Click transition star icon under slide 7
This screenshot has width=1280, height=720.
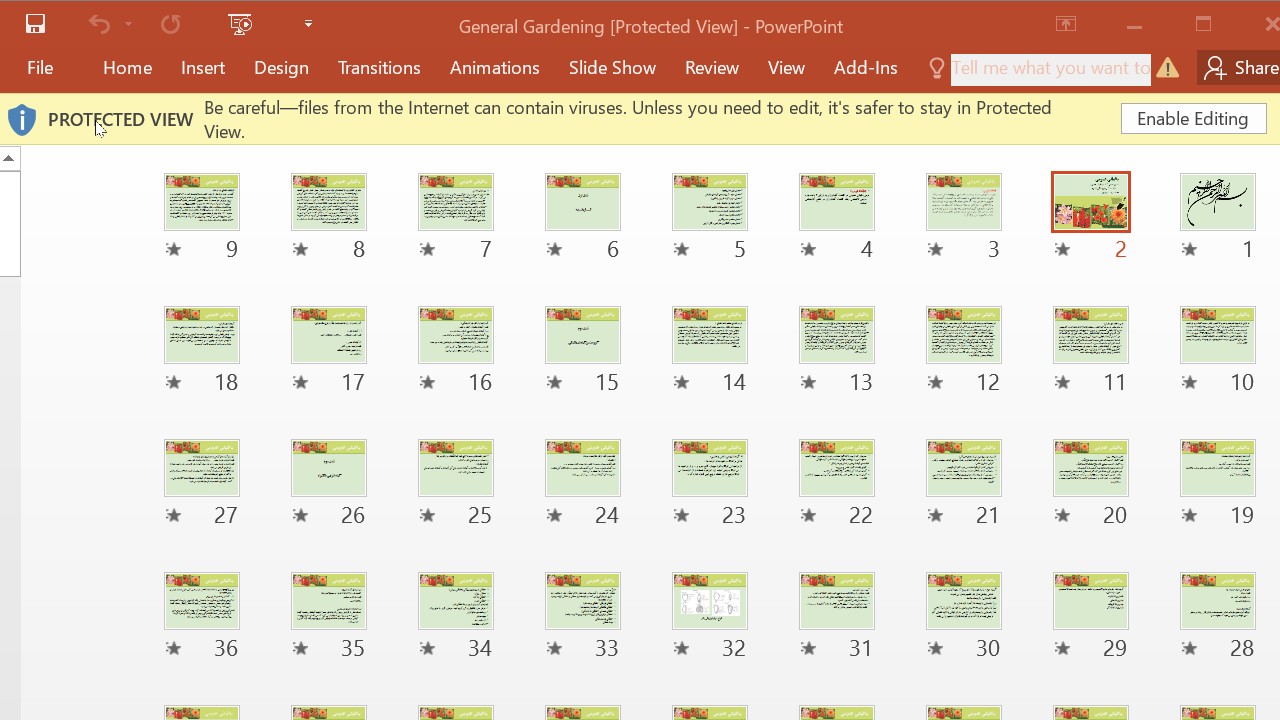[427, 249]
